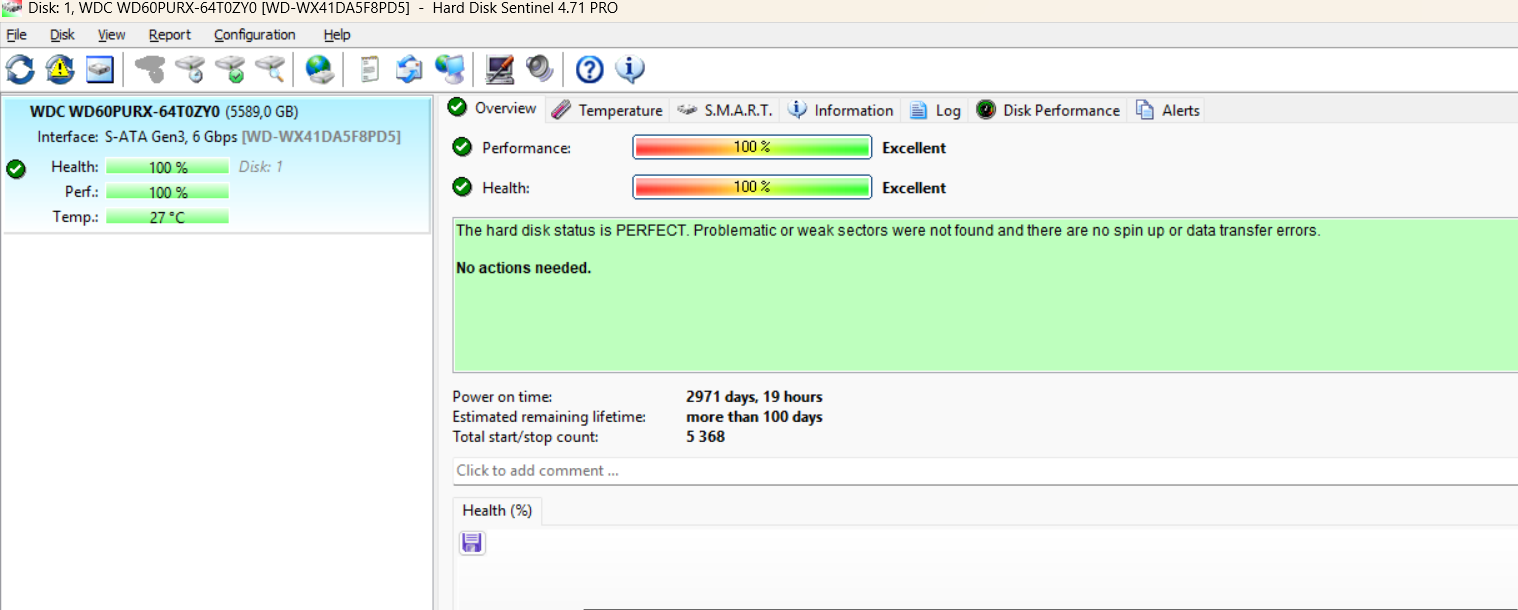Click the 'Excellent' rating beside Health
The height and width of the screenshot is (610, 1518).
tap(914, 188)
